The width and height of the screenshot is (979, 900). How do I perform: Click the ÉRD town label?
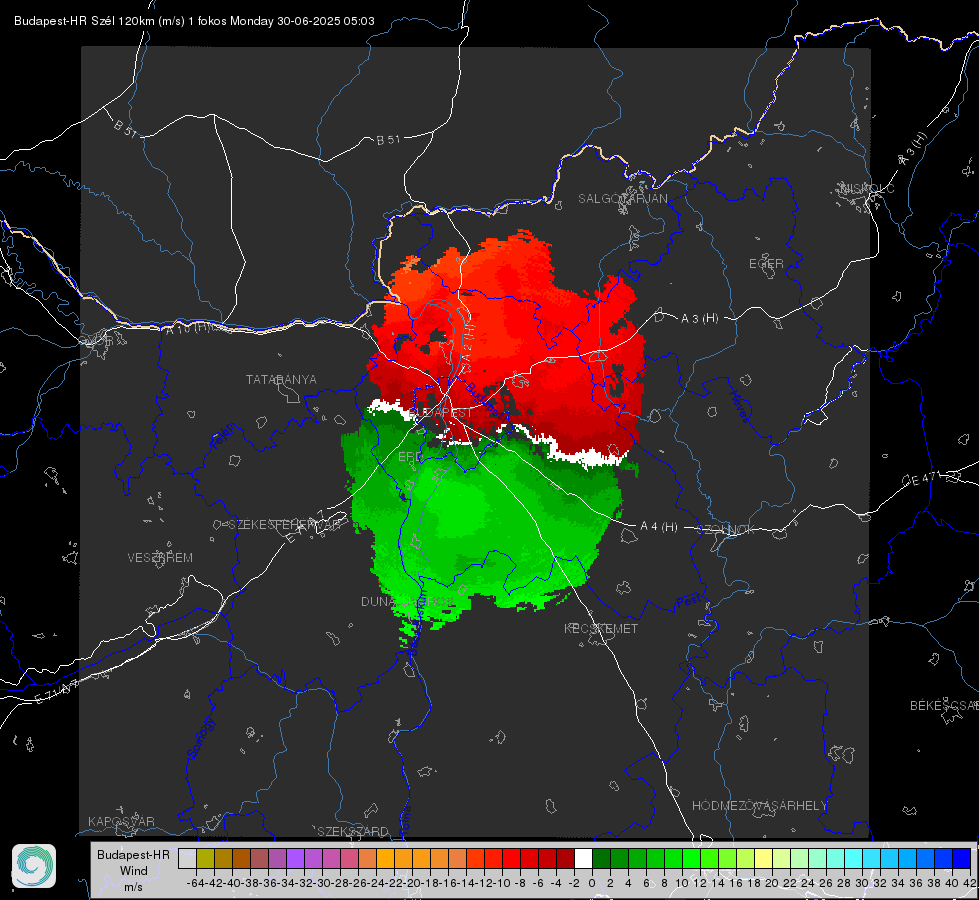point(410,457)
